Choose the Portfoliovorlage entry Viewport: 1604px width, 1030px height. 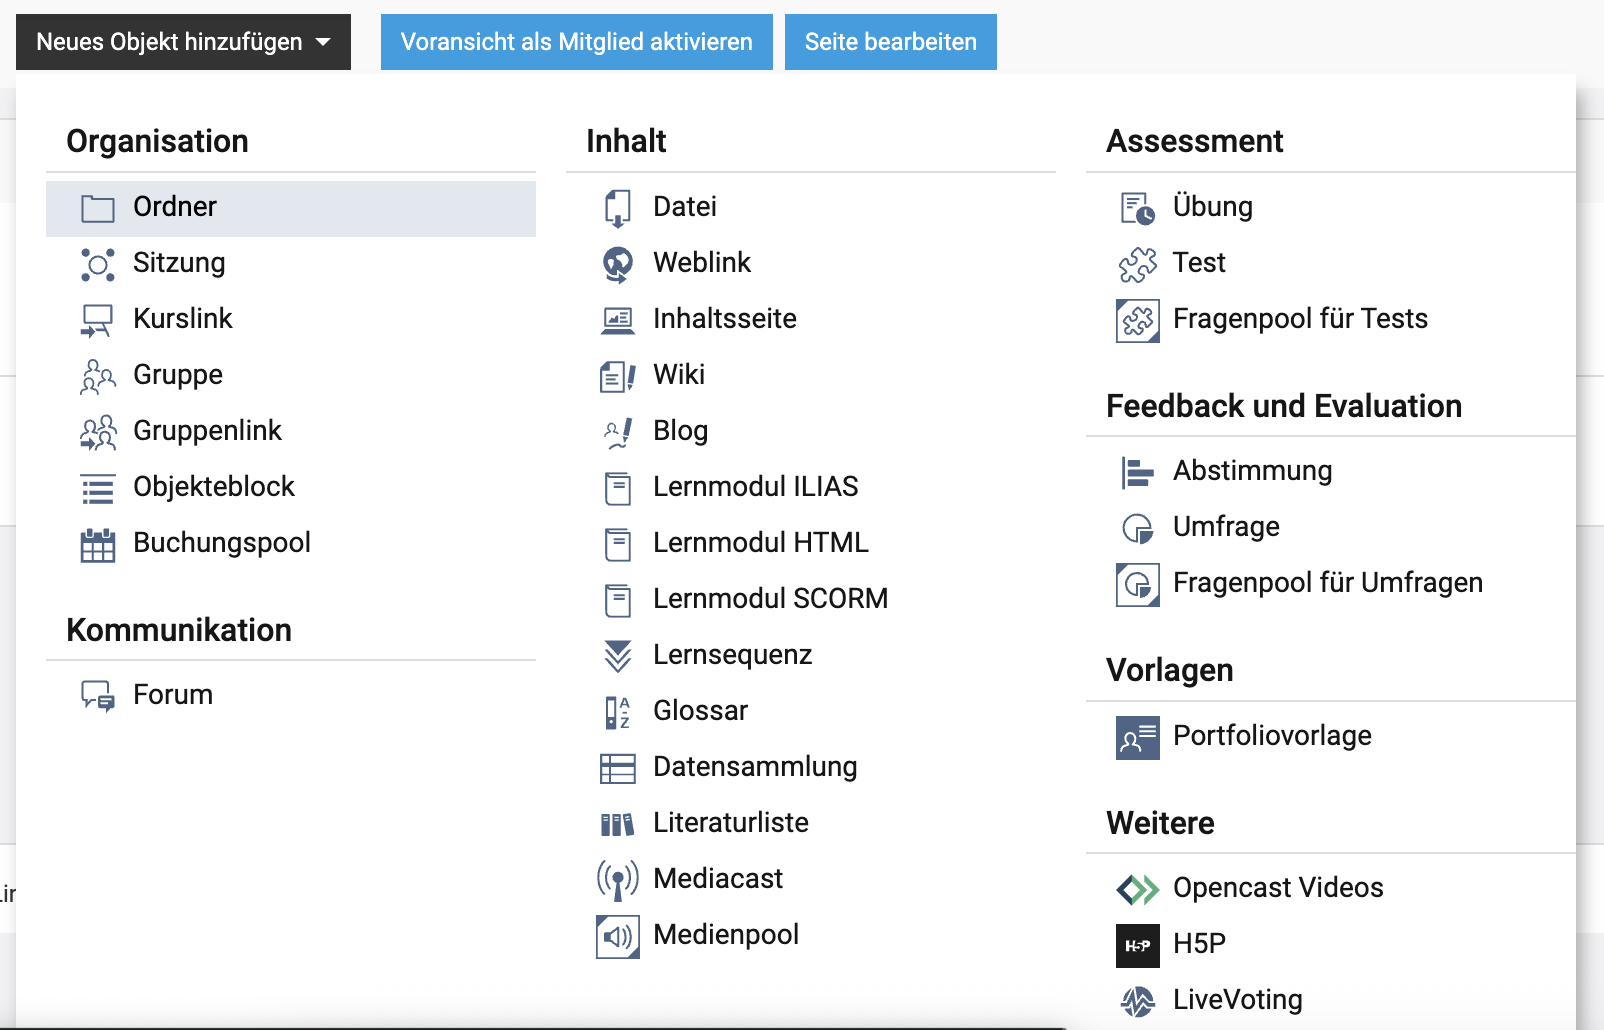point(1272,736)
